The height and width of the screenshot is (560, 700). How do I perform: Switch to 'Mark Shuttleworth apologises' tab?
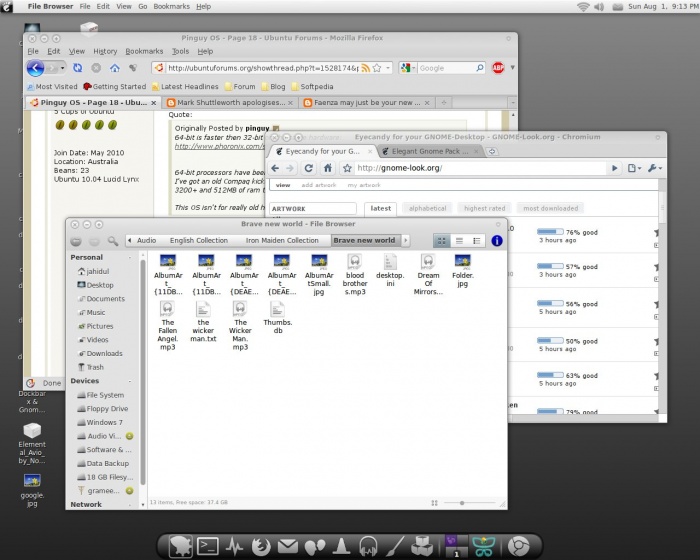[x=229, y=102]
